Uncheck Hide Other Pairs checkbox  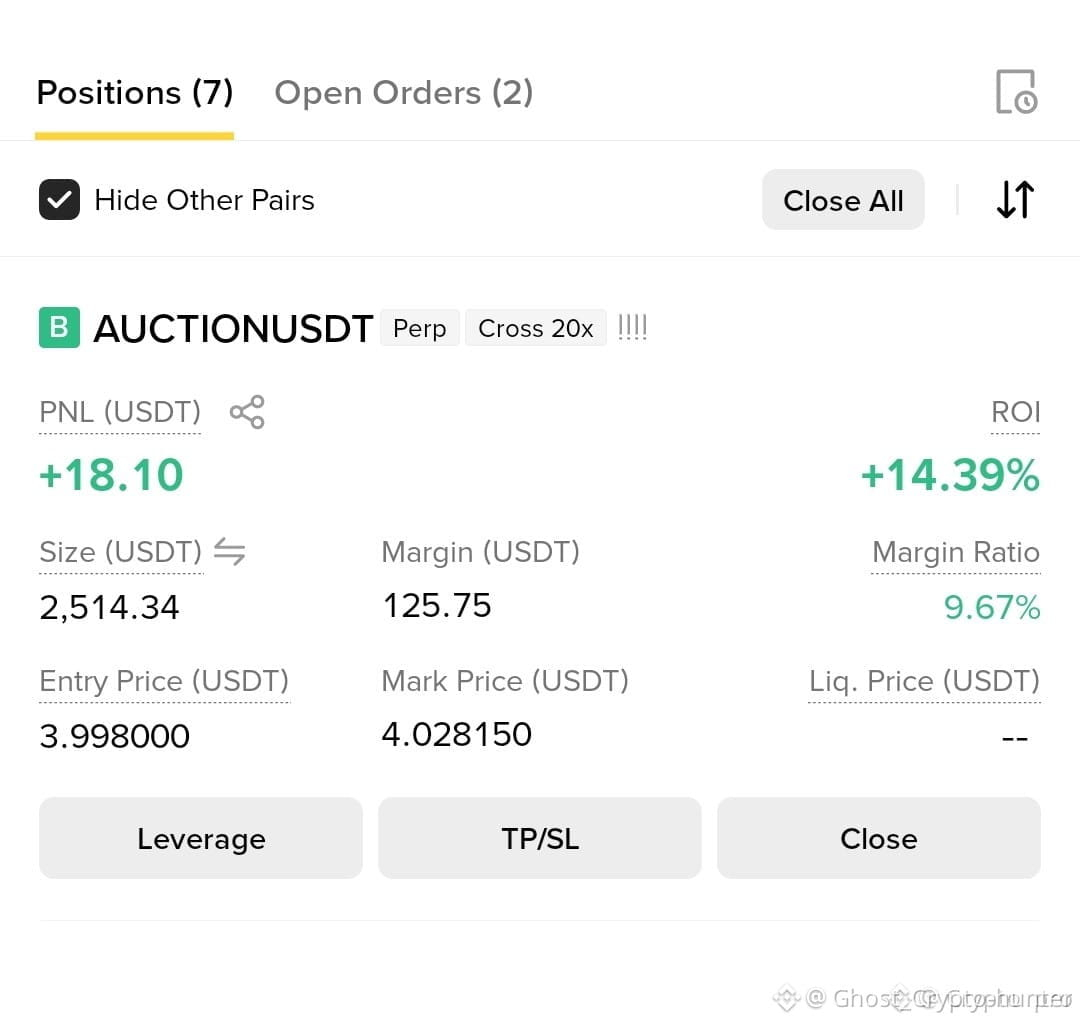pyautogui.click(x=59, y=200)
